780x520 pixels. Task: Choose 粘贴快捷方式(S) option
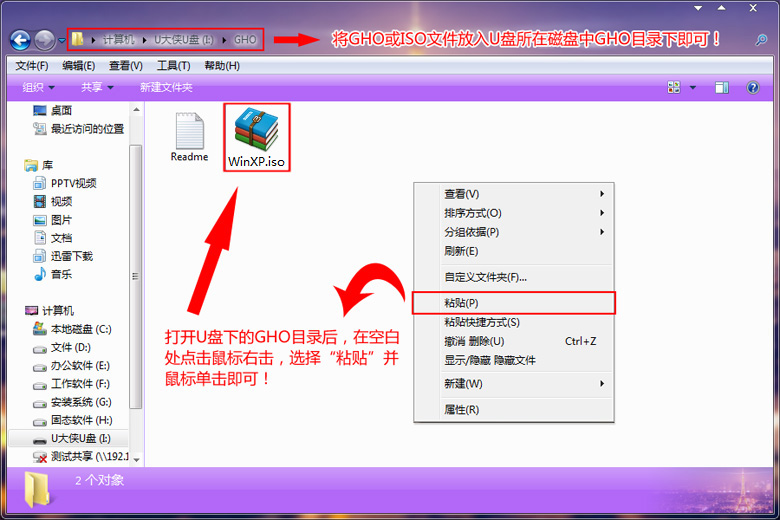pyautogui.click(x=513, y=322)
